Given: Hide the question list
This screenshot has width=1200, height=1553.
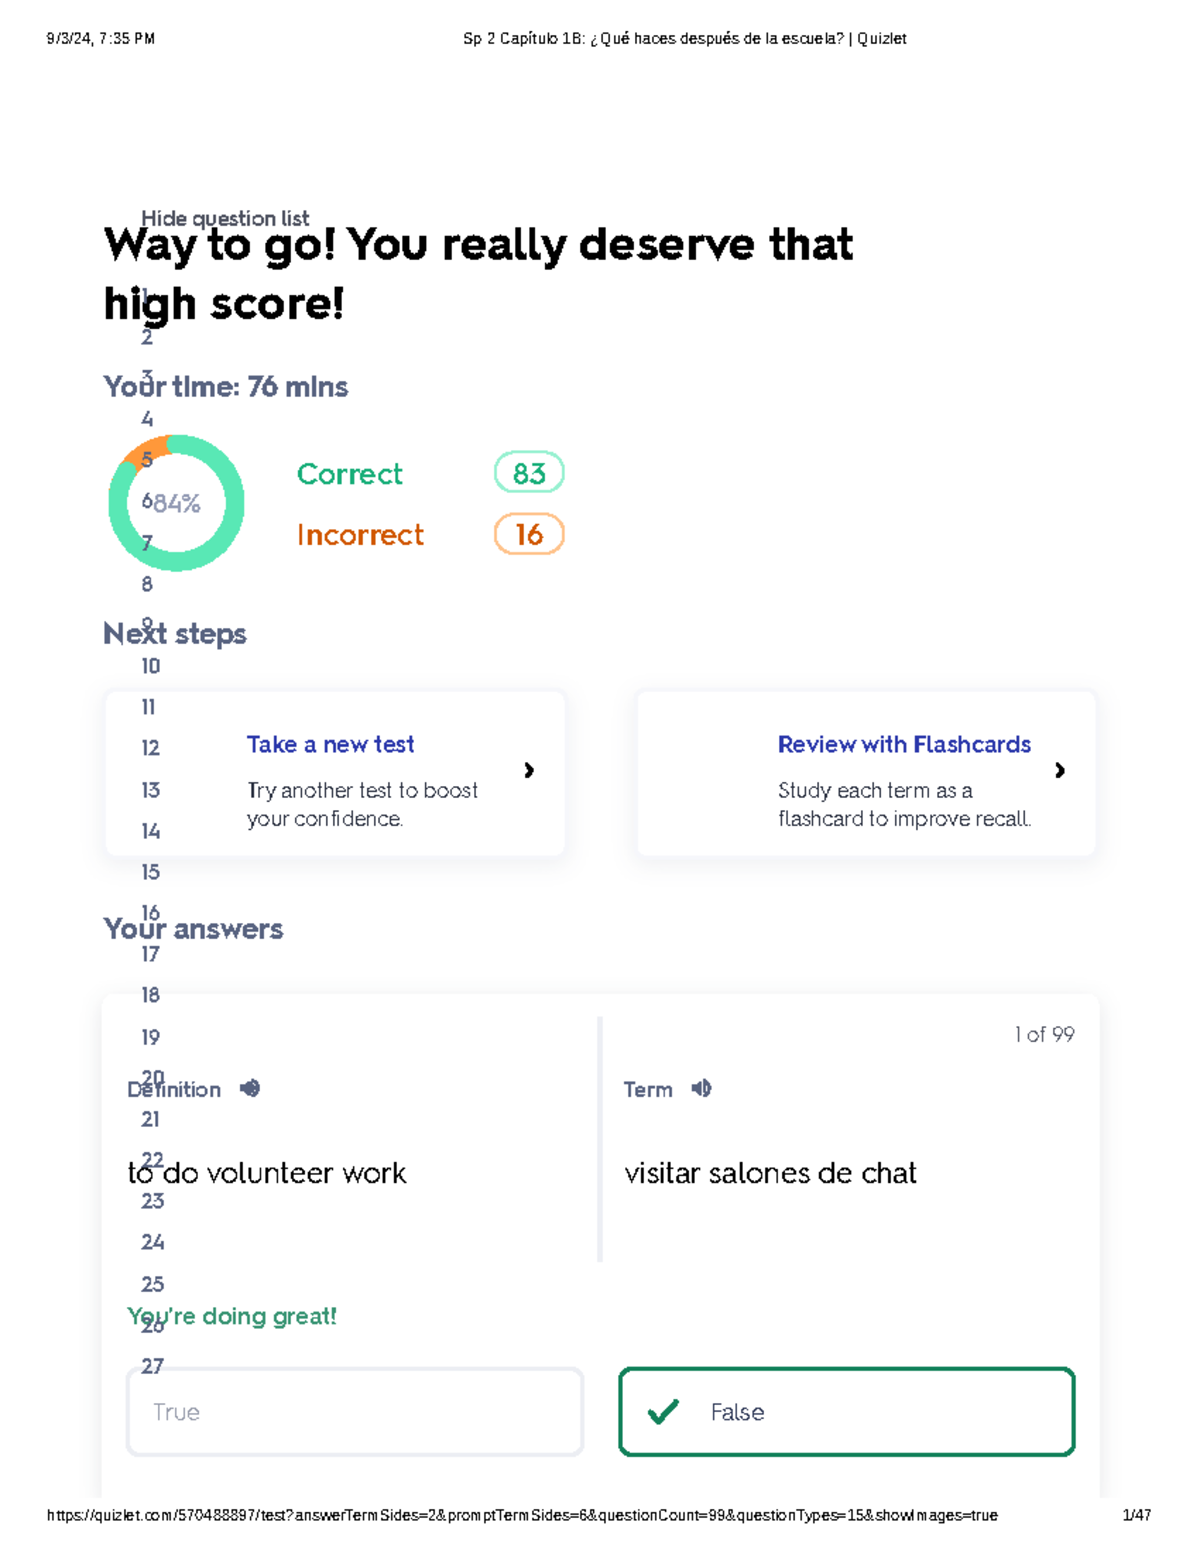Looking at the screenshot, I should (225, 218).
